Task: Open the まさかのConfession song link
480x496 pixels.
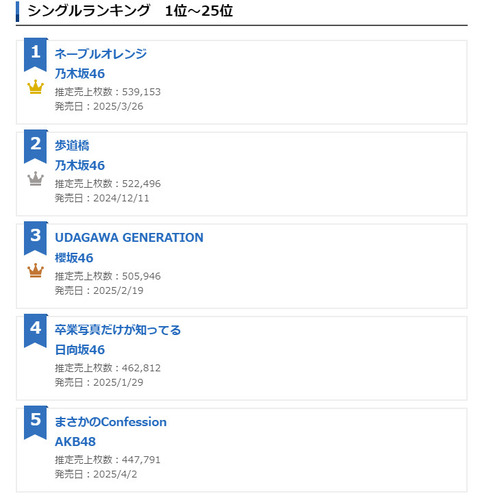Action: point(111,422)
